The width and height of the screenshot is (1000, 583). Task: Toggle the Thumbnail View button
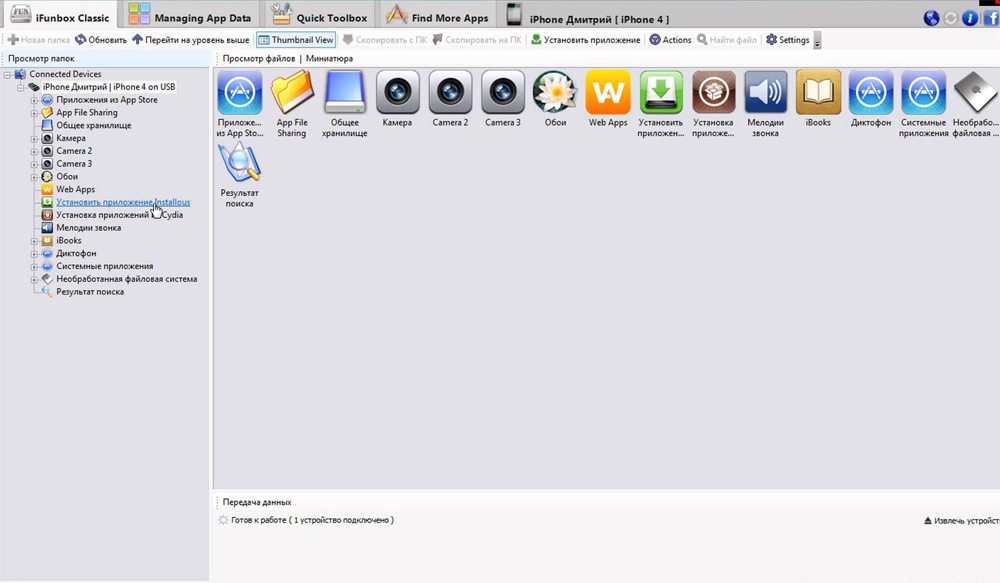pyautogui.click(x=296, y=40)
